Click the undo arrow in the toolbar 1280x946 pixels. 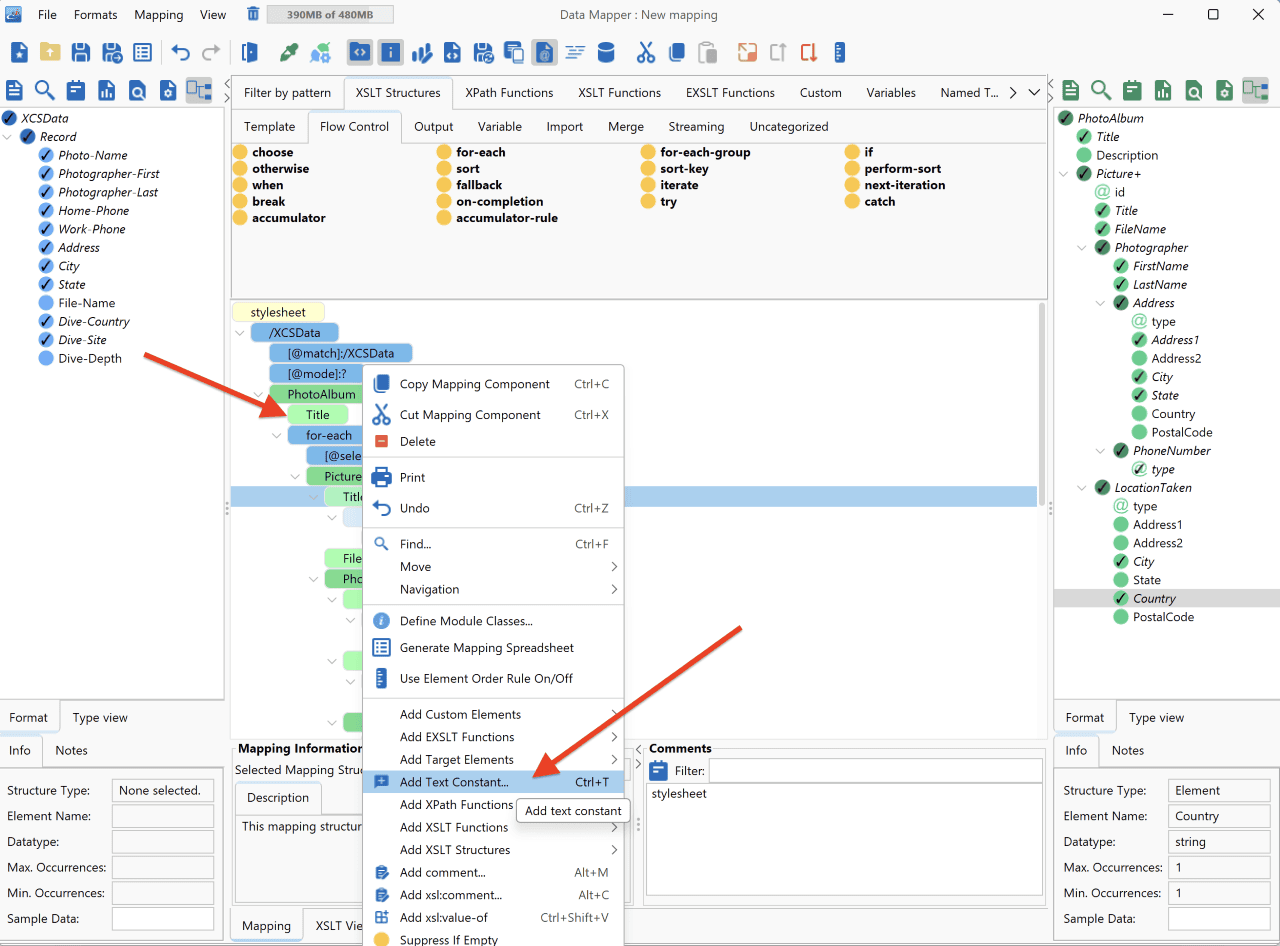coord(181,53)
